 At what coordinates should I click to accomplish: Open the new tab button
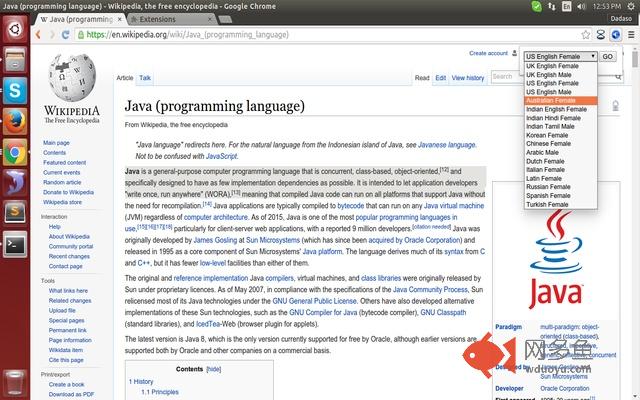(225, 19)
